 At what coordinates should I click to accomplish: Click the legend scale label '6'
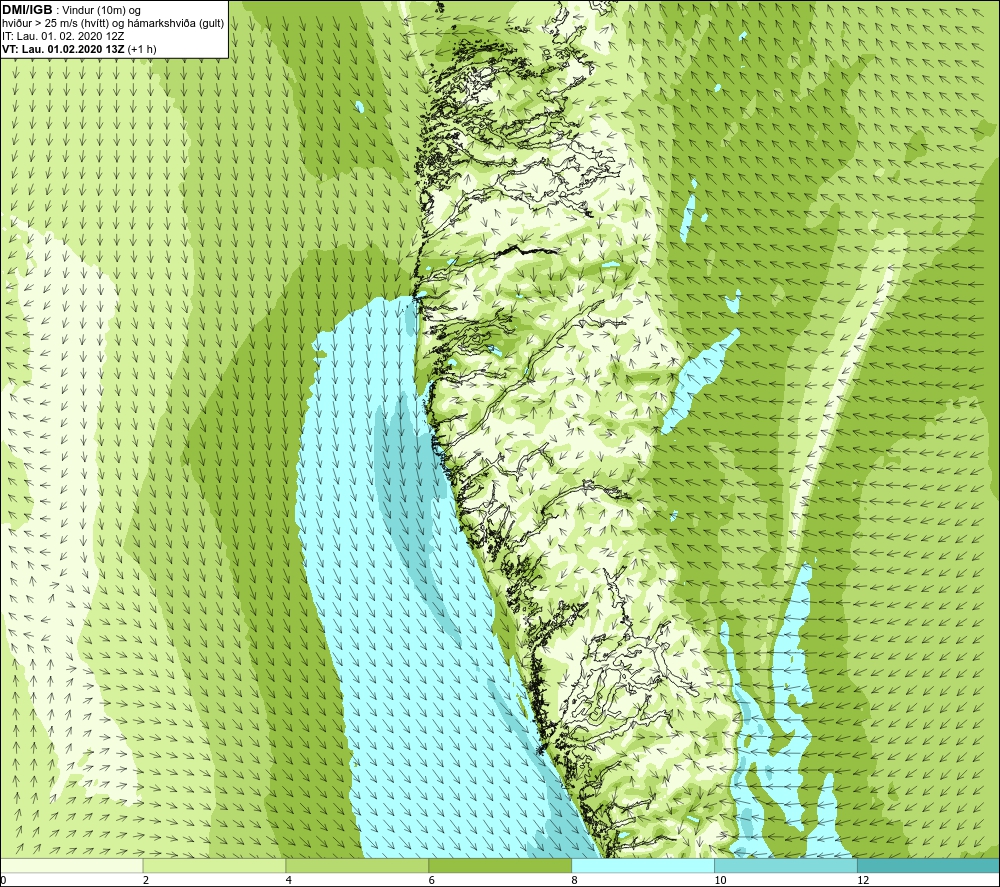click(x=432, y=880)
